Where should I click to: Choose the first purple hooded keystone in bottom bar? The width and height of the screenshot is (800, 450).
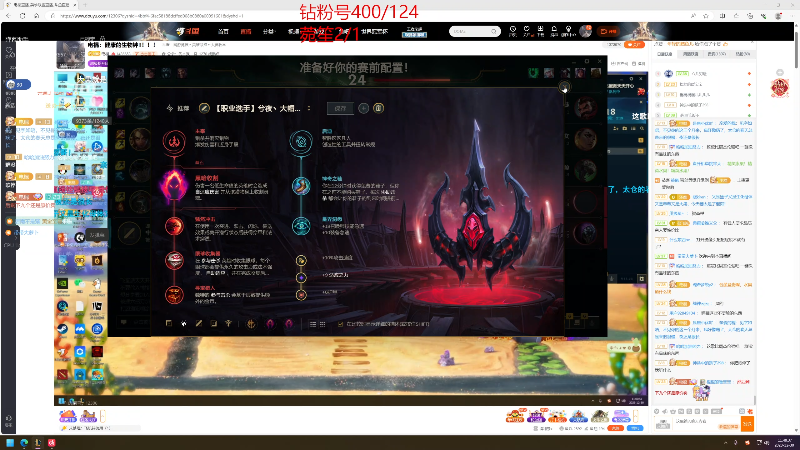coord(270,323)
